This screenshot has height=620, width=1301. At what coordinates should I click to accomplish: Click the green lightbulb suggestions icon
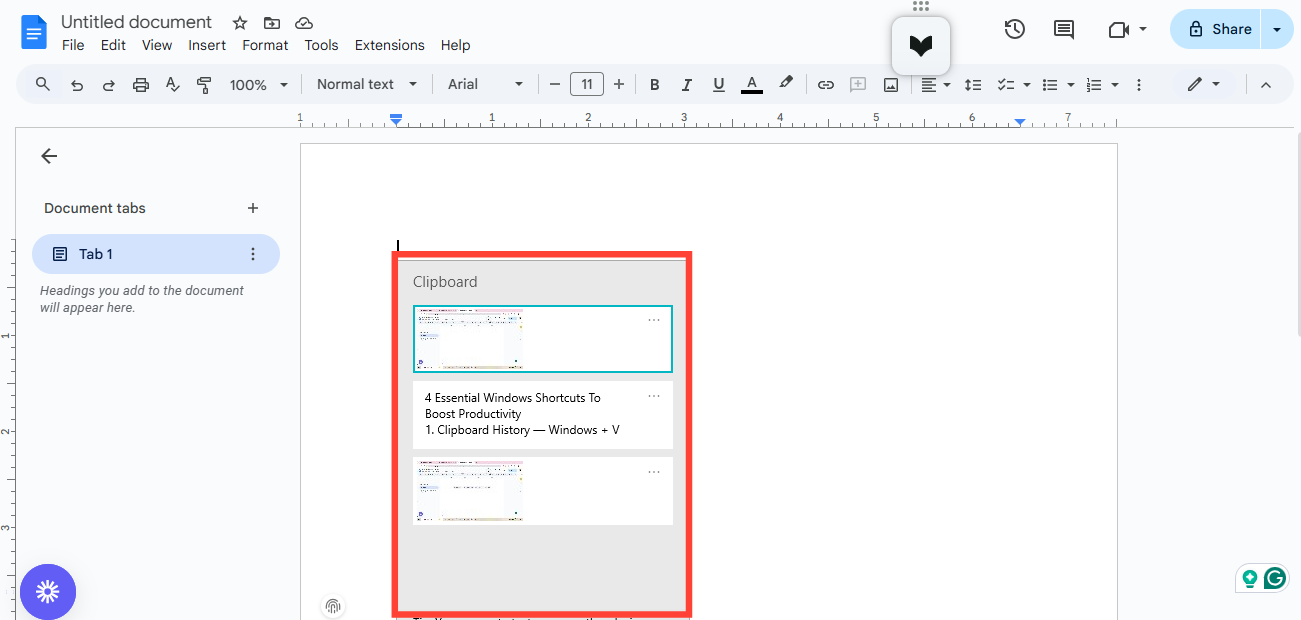(x=1249, y=578)
